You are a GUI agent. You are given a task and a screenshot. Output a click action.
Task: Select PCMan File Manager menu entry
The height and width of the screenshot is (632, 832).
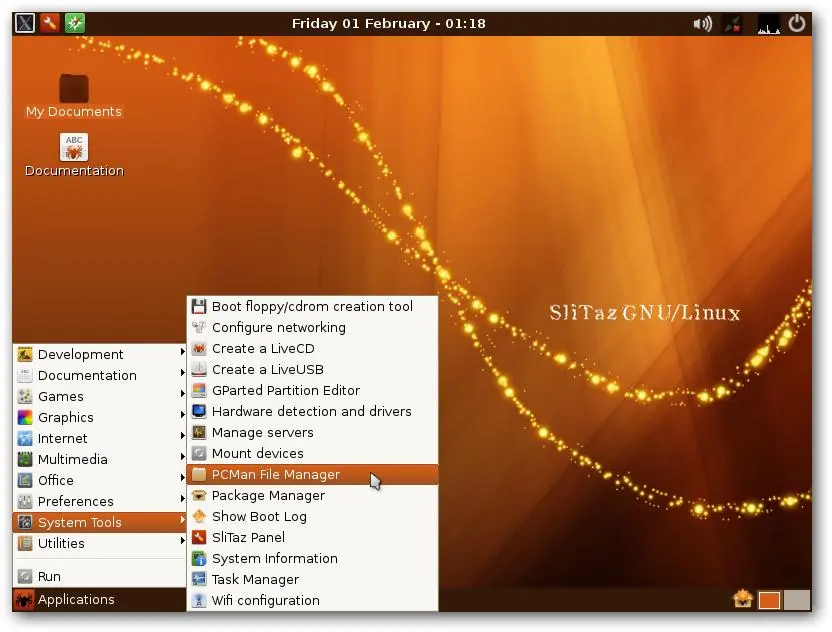coord(313,474)
